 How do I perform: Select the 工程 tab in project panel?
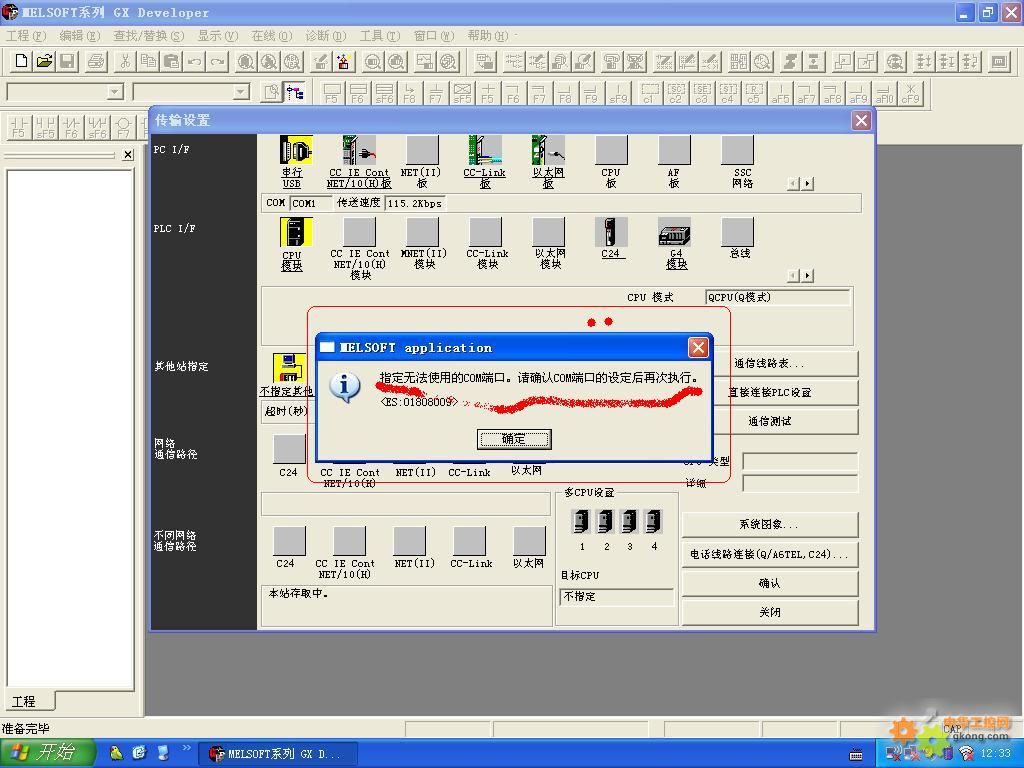pyautogui.click(x=29, y=701)
